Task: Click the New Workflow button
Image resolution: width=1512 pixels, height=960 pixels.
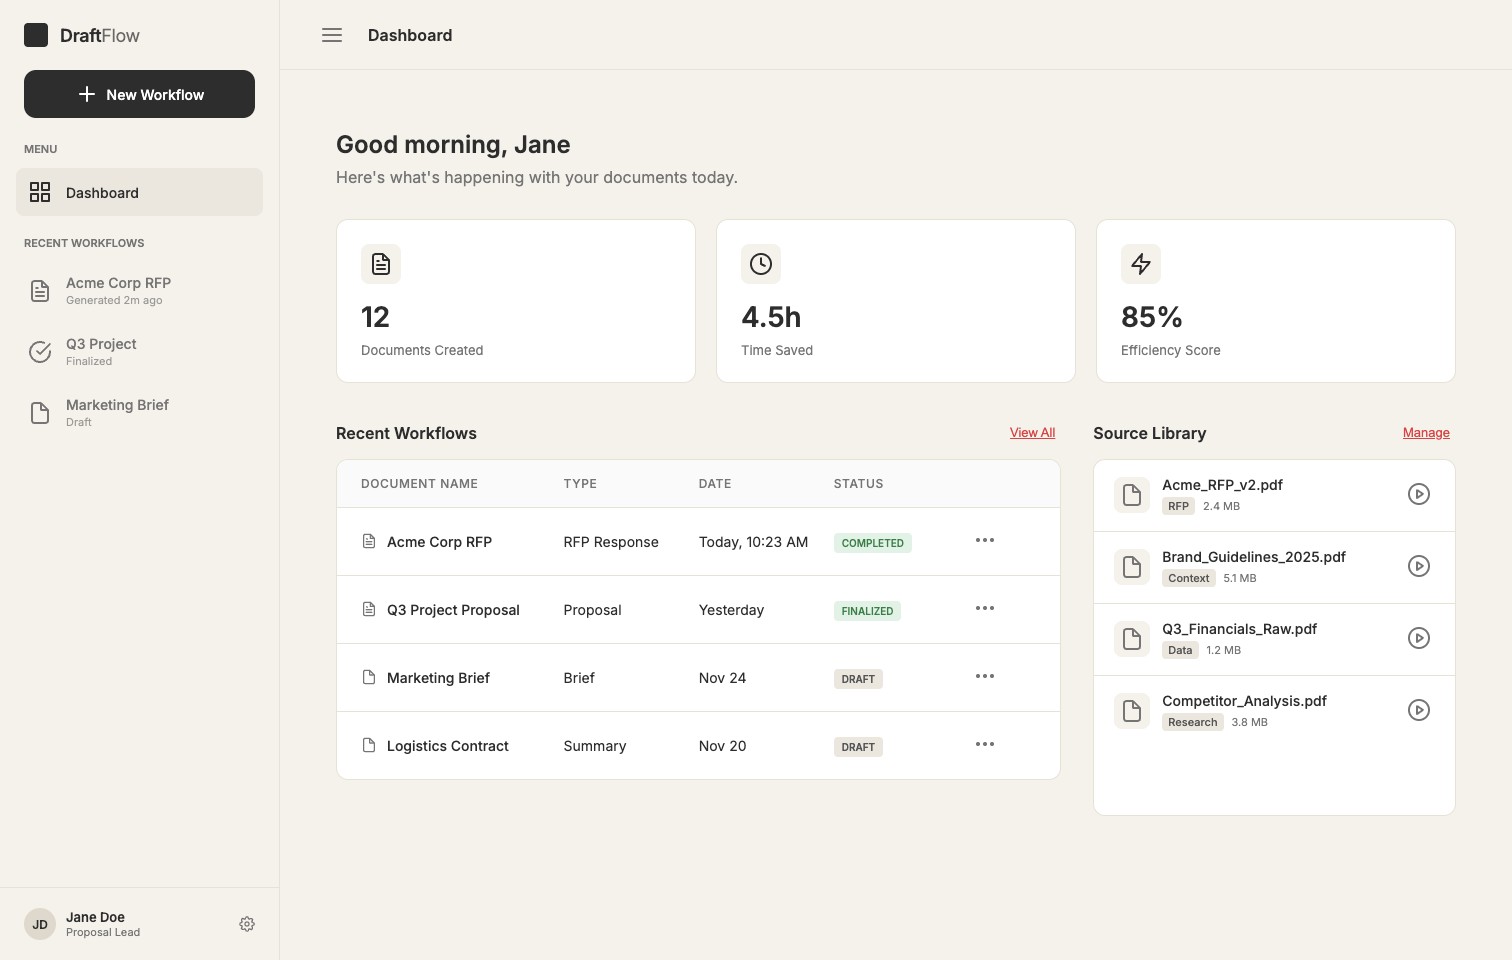Action: point(139,94)
